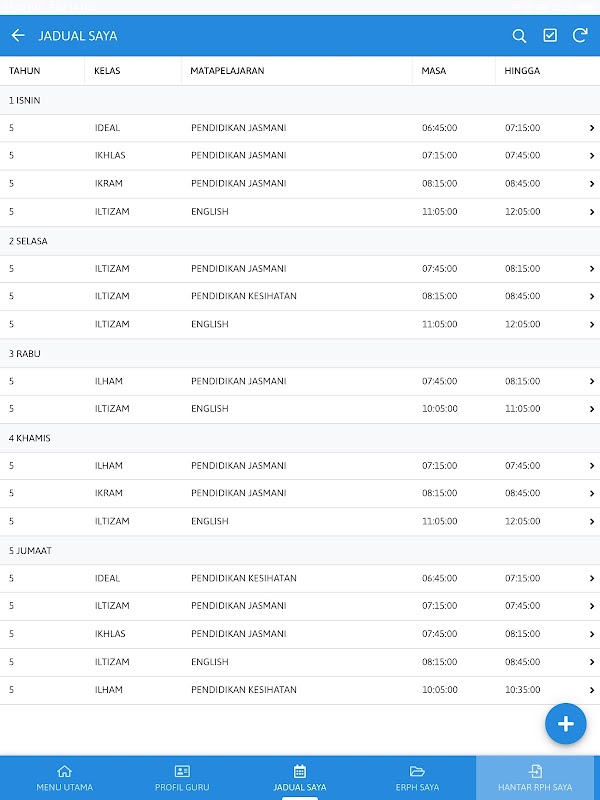600x800 pixels.
Task: Sort by the Matapelajaran column header
Action: [228, 71]
